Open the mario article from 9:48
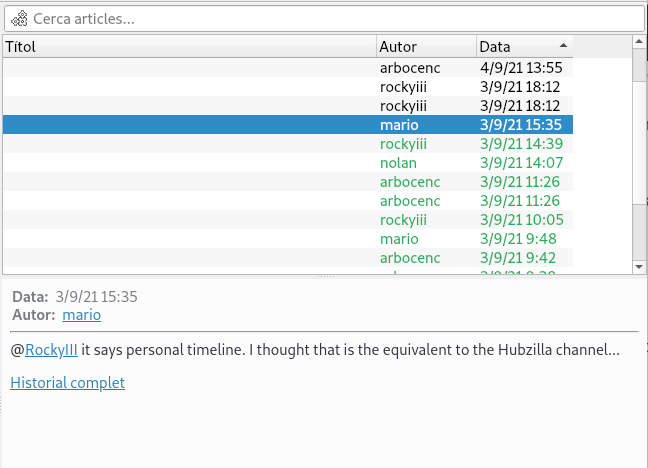Image resolution: width=648 pixels, height=468 pixels. [288, 239]
